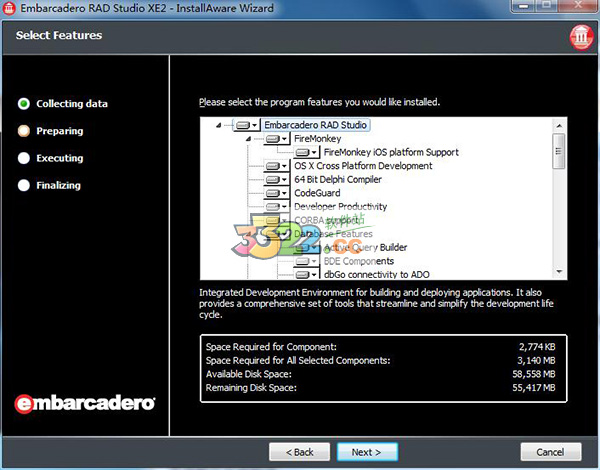Image resolution: width=600 pixels, height=470 pixels.
Task: Open the dbGo connectivity to ADO install dropdown
Action: click(x=306, y=274)
